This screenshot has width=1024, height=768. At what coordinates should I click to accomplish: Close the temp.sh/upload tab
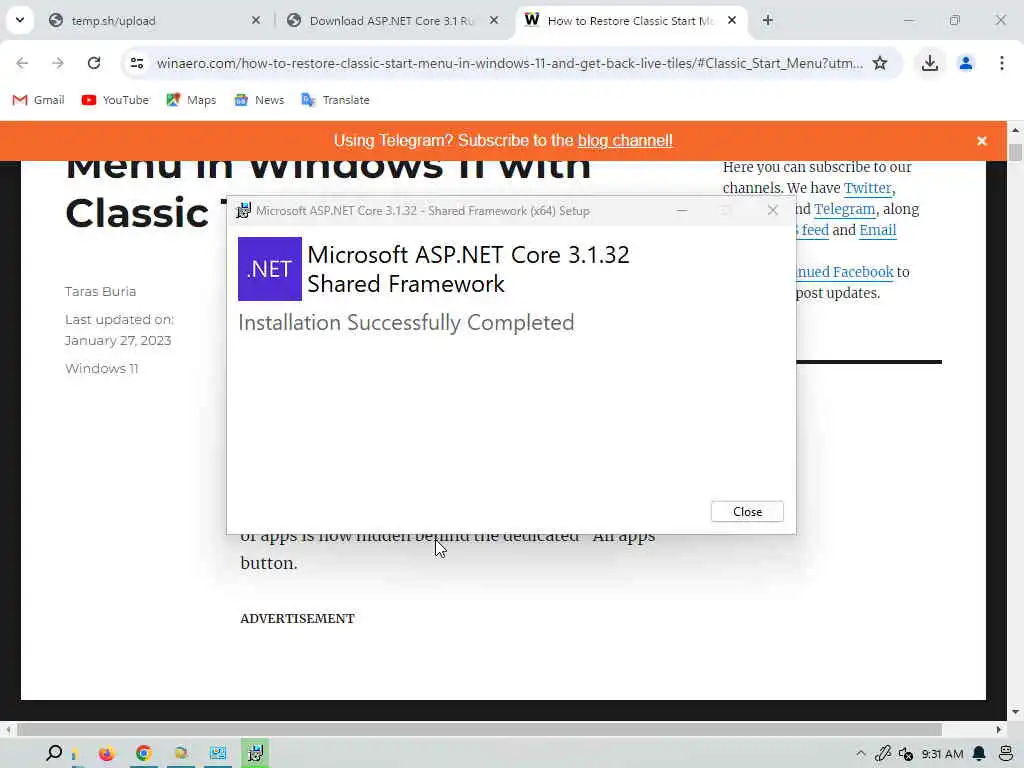click(256, 21)
